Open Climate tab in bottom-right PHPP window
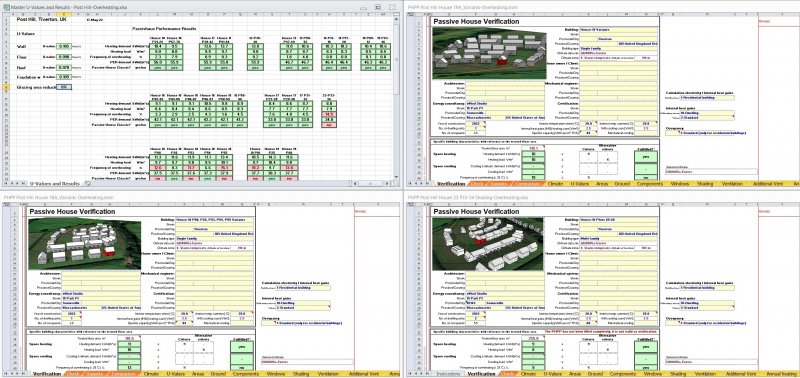The height and width of the screenshot is (378, 800). [x=528, y=373]
